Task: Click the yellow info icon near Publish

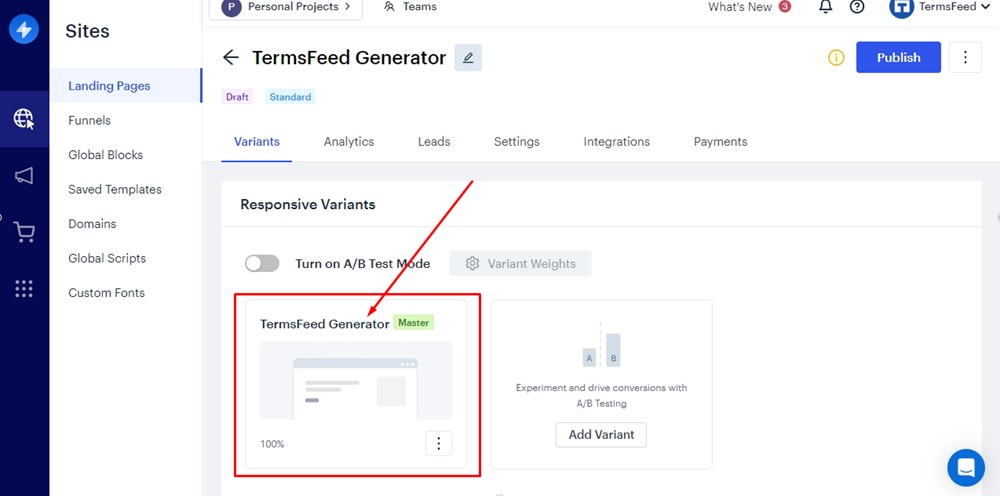Action: click(836, 57)
